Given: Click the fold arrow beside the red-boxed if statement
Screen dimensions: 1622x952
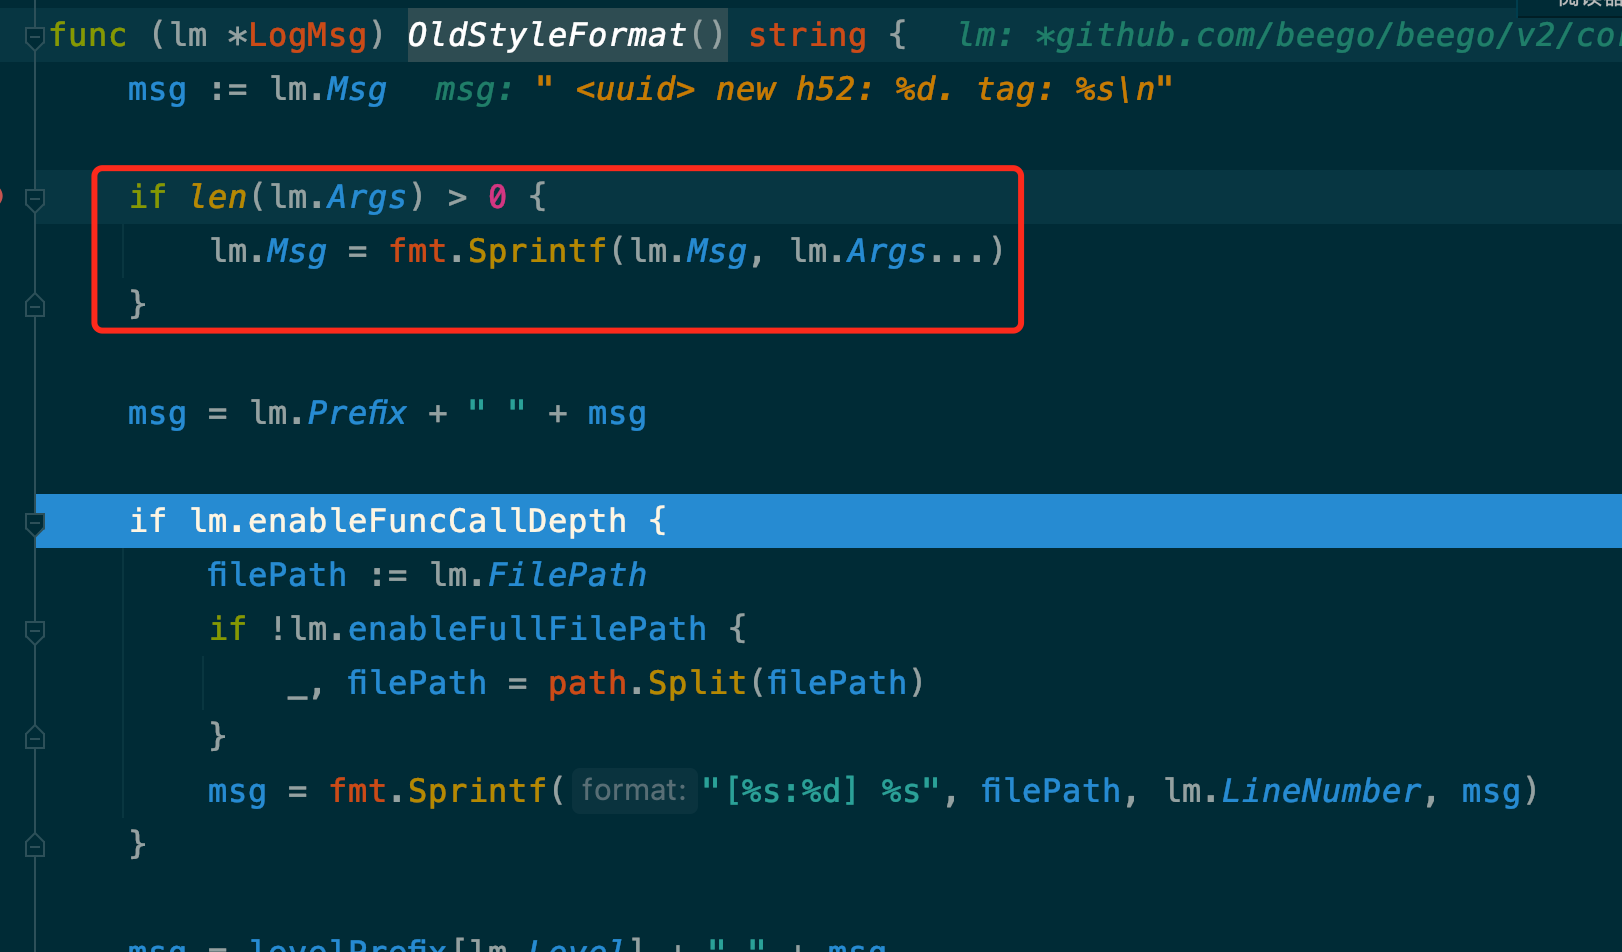Looking at the screenshot, I should tap(33, 198).
